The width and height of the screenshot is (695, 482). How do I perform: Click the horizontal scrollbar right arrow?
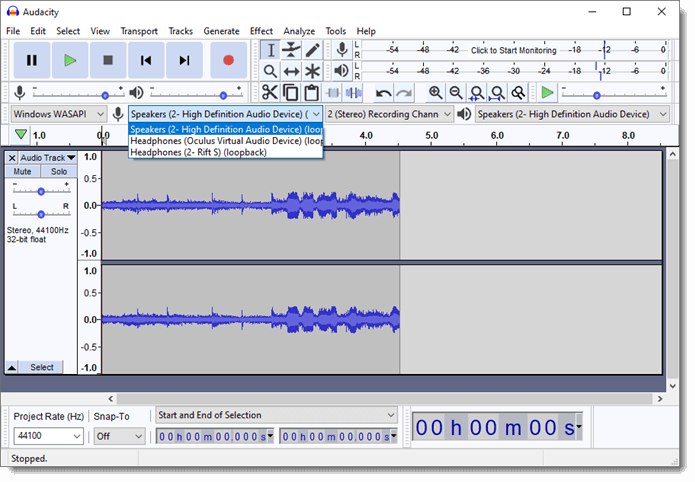(x=660, y=399)
